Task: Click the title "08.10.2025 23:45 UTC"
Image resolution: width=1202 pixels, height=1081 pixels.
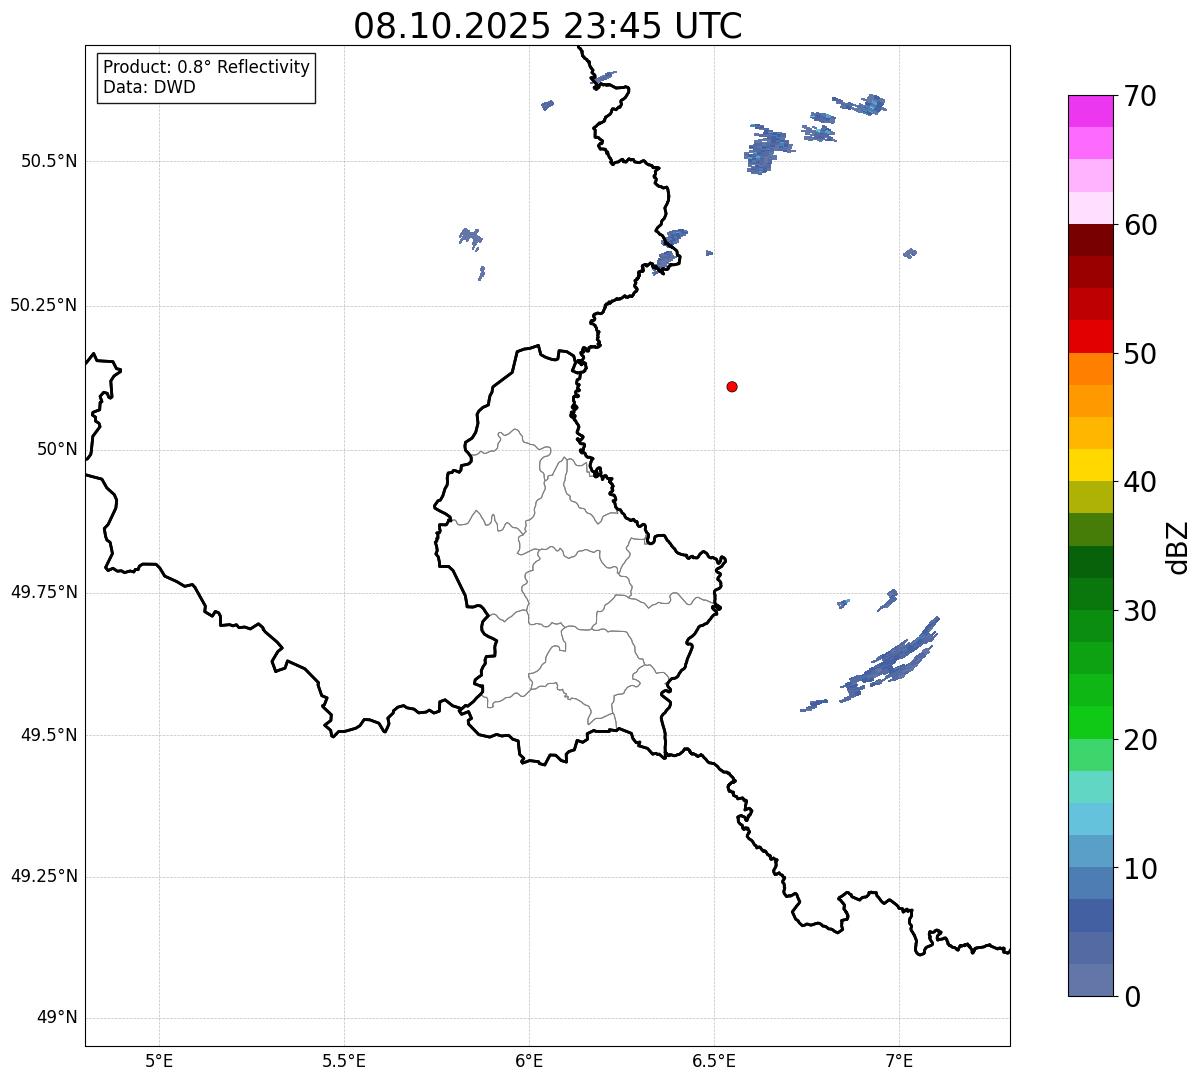Action: (x=548, y=26)
